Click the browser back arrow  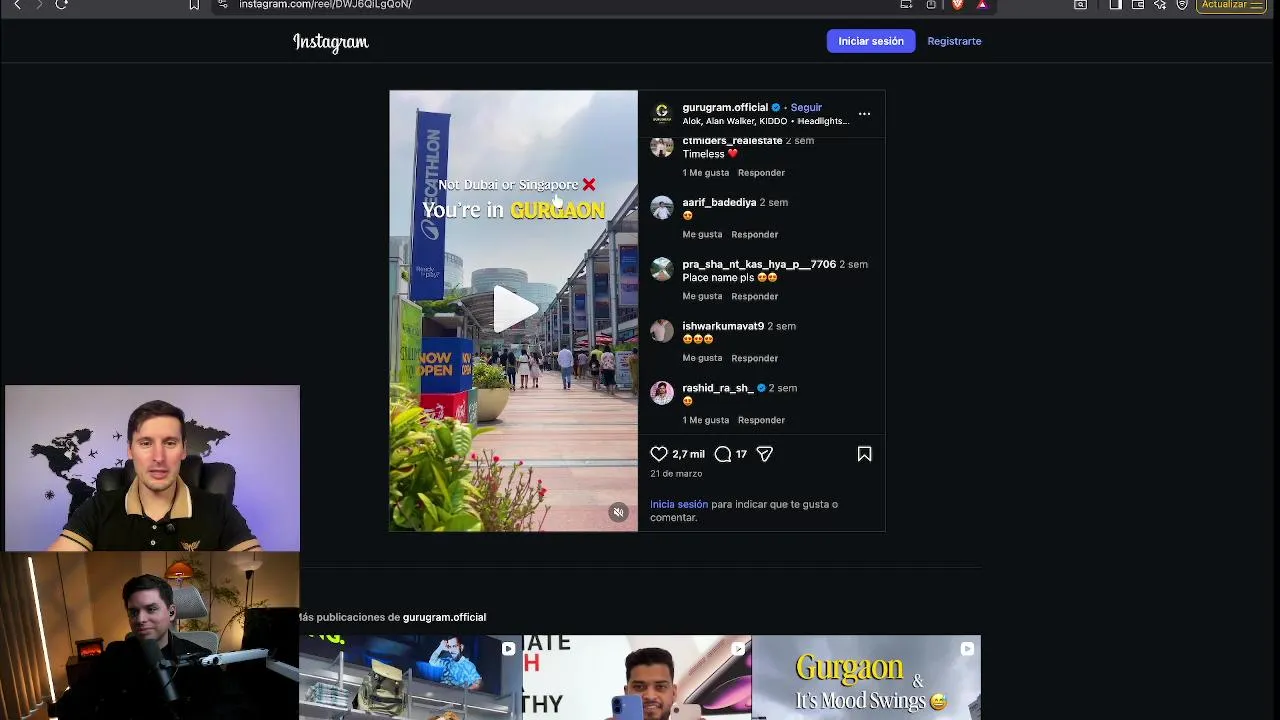17,5
